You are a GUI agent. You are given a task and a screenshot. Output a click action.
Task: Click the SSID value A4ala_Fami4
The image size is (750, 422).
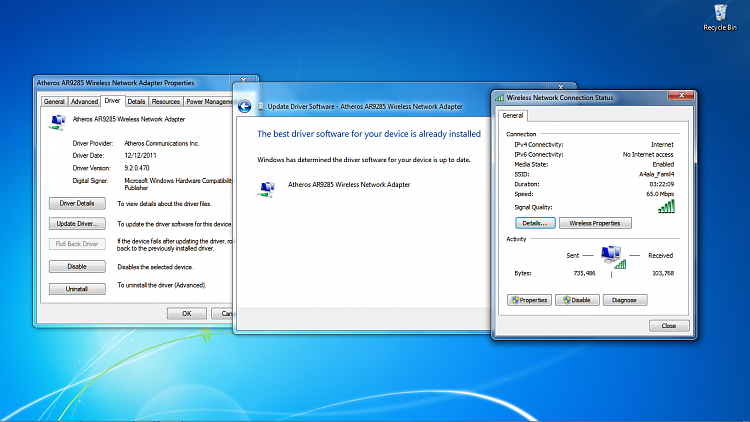point(656,174)
